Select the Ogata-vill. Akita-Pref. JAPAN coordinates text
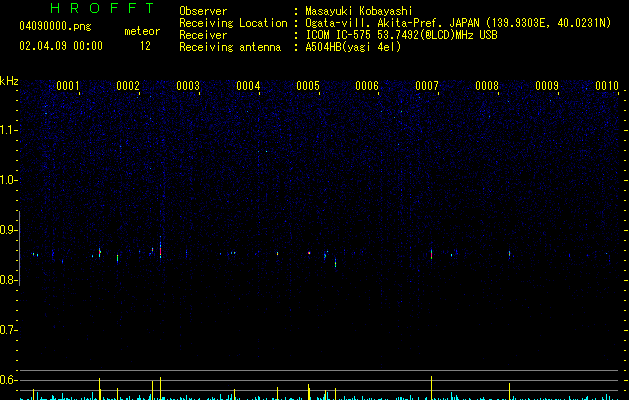 coord(458,23)
